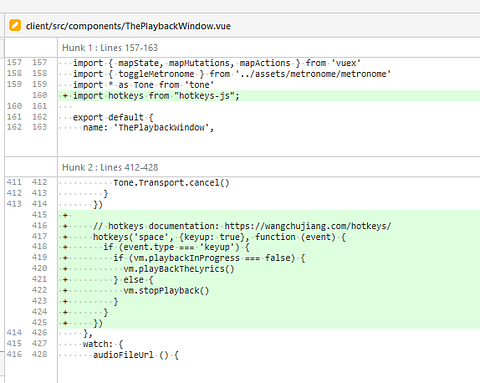The image size is (480, 383).
Task: Click new line number 415 in gutter
Action: pyautogui.click(x=40, y=215)
